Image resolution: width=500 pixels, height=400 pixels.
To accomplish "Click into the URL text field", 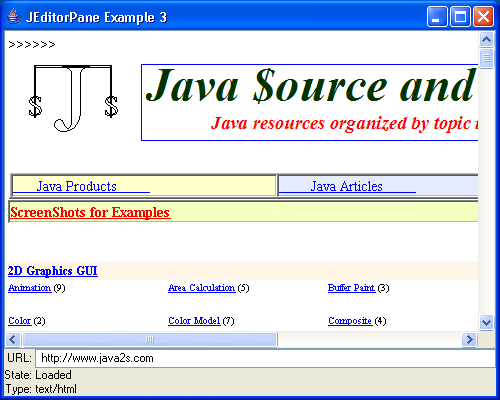I will [x=265, y=358].
